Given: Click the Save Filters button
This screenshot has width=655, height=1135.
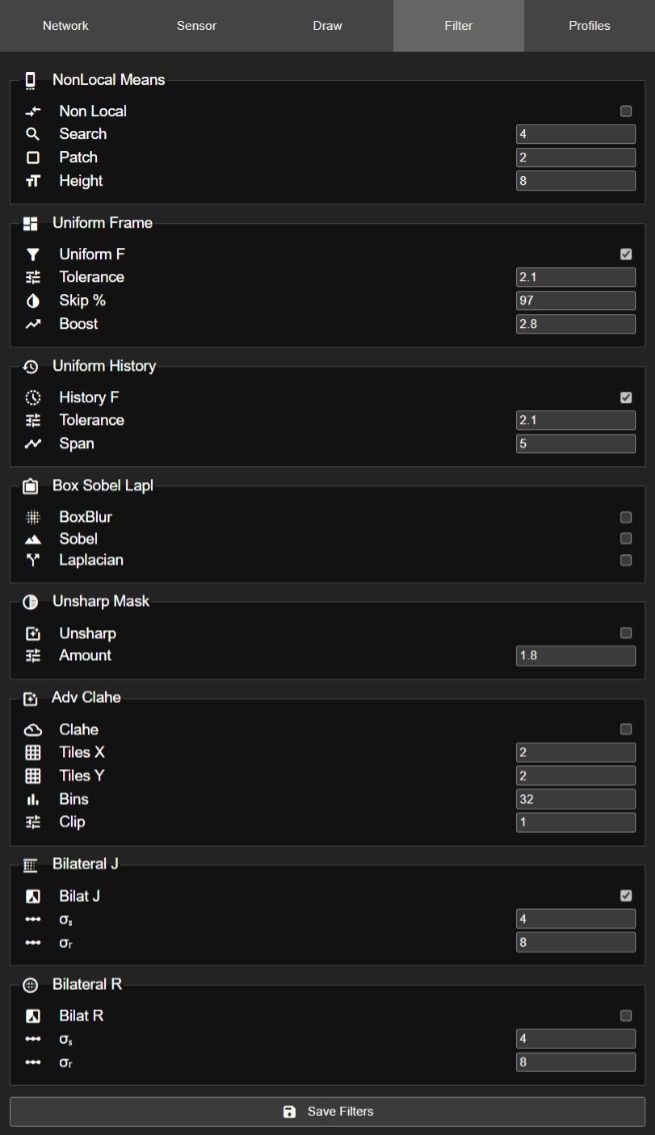Looking at the screenshot, I should 327,1112.
